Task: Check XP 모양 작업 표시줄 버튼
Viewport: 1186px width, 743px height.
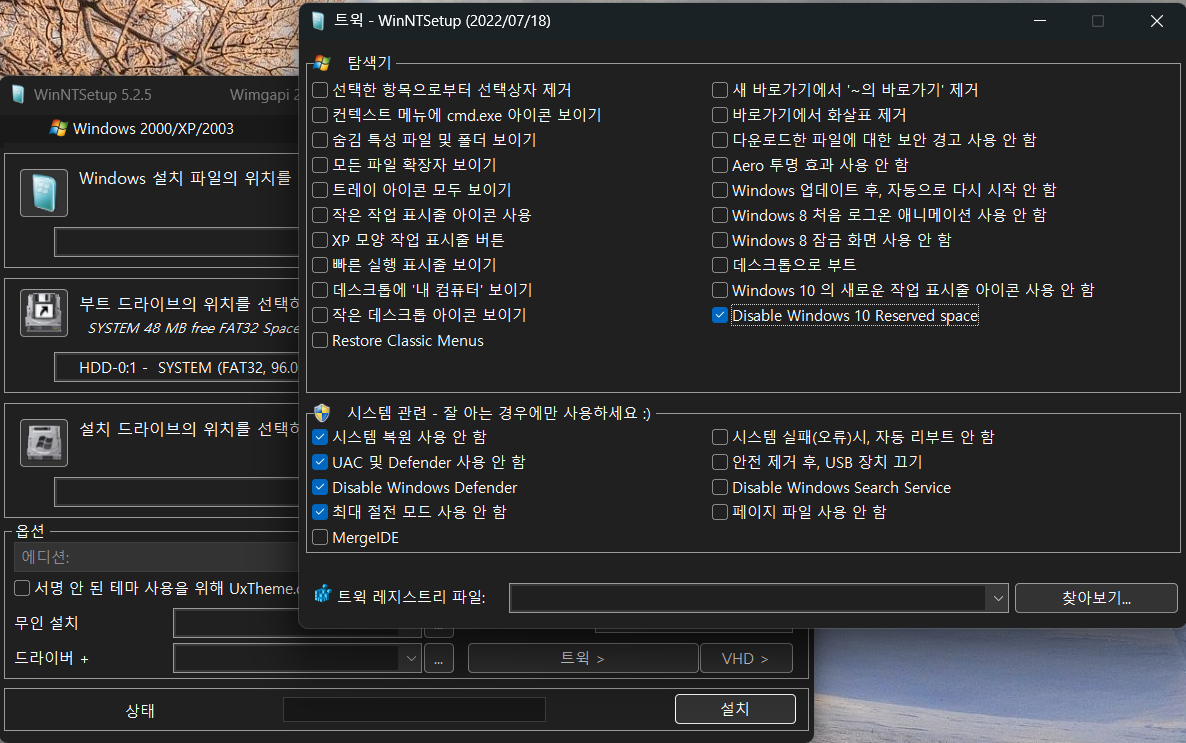Action: [x=320, y=240]
